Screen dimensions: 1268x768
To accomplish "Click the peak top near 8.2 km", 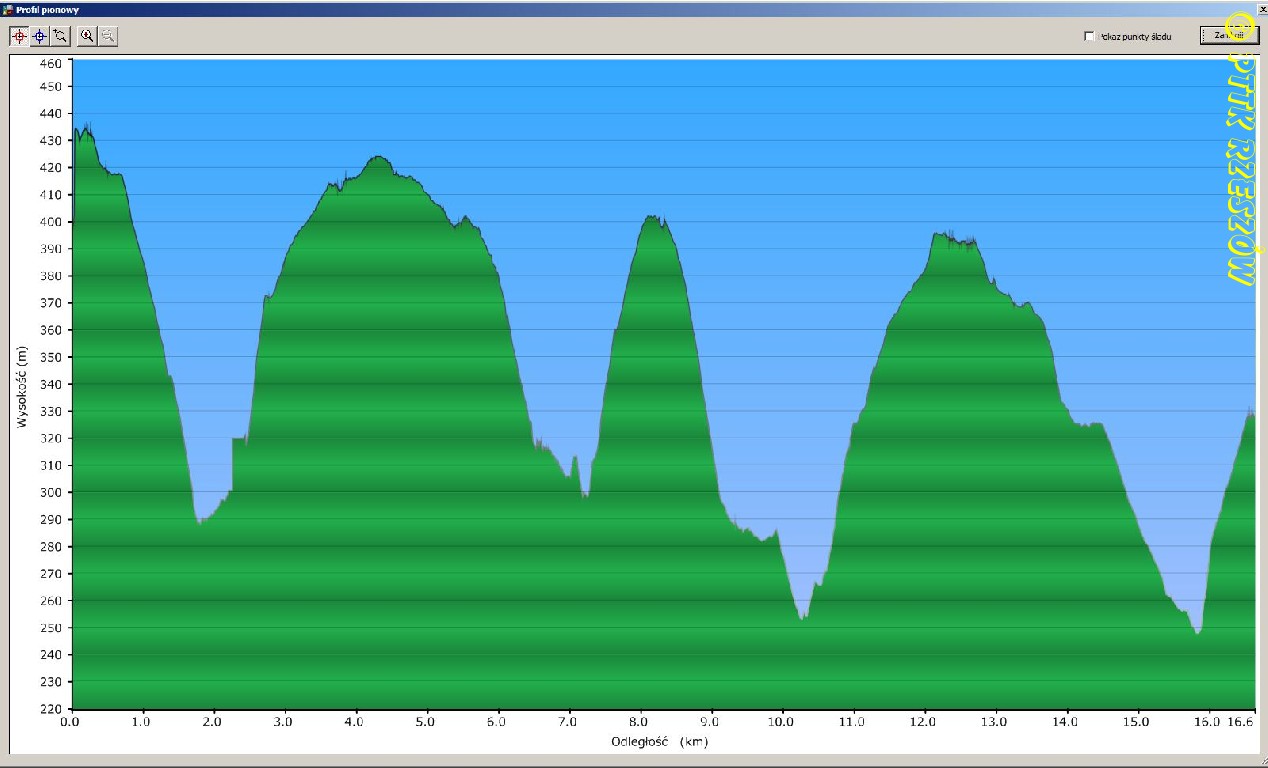I will tap(652, 217).
